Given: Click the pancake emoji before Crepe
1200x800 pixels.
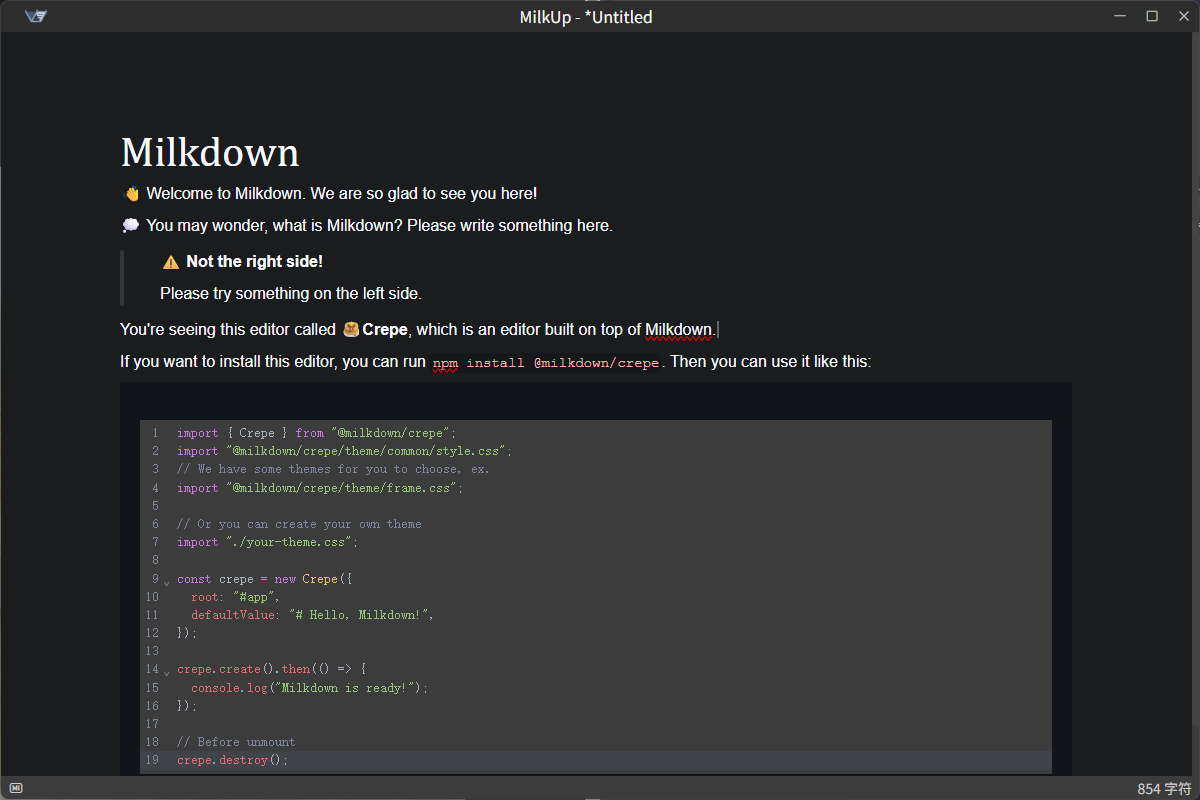Looking at the screenshot, I should pyautogui.click(x=351, y=329).
